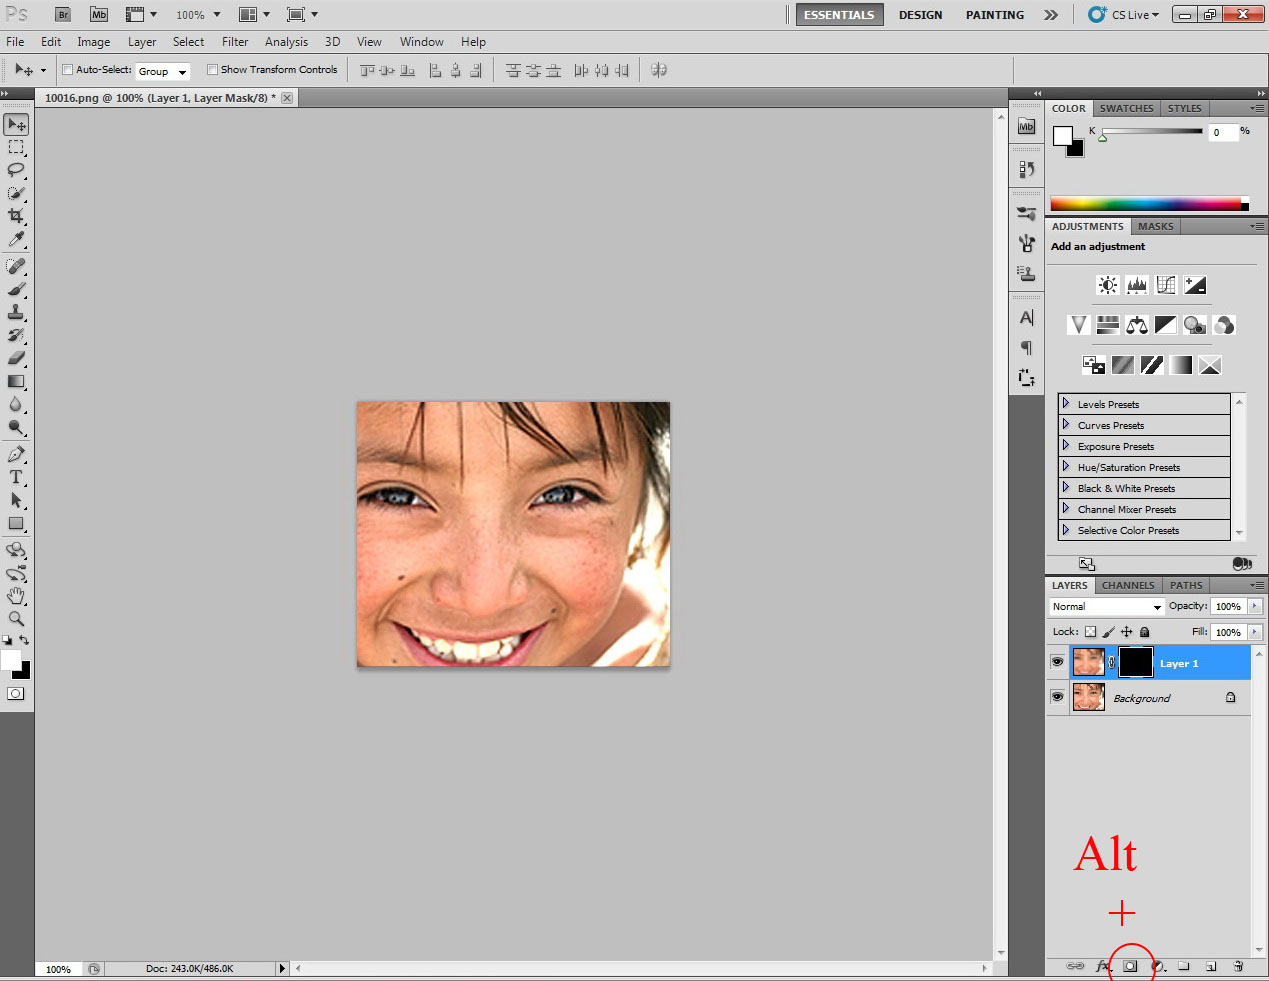Switch to the Channels tab

[x=1127, y=586]
